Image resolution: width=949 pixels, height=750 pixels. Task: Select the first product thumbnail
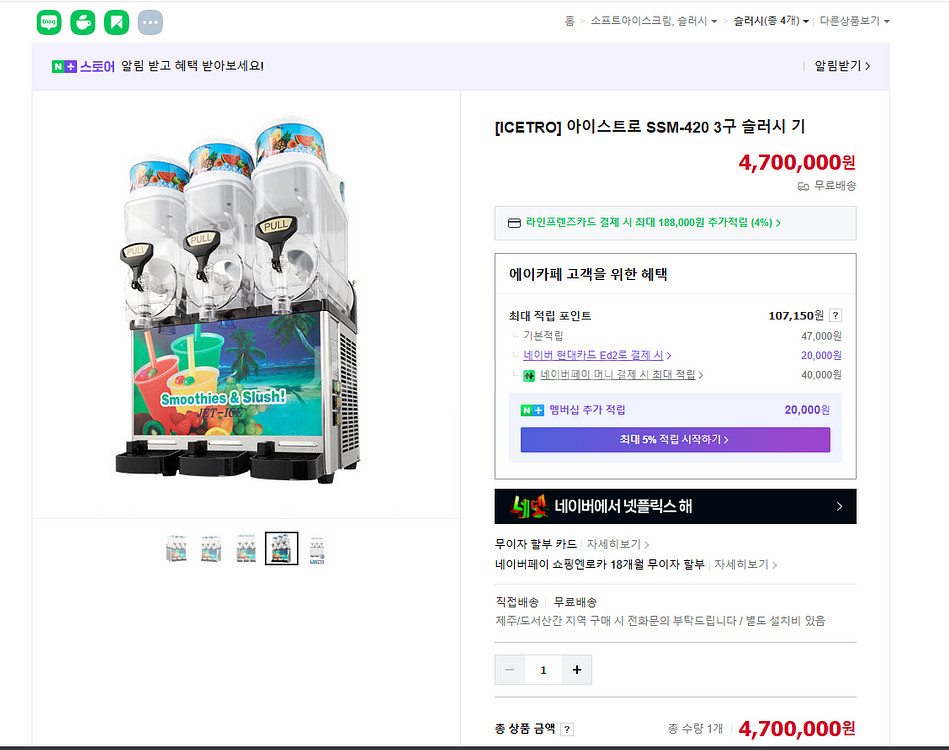point(177,548)
